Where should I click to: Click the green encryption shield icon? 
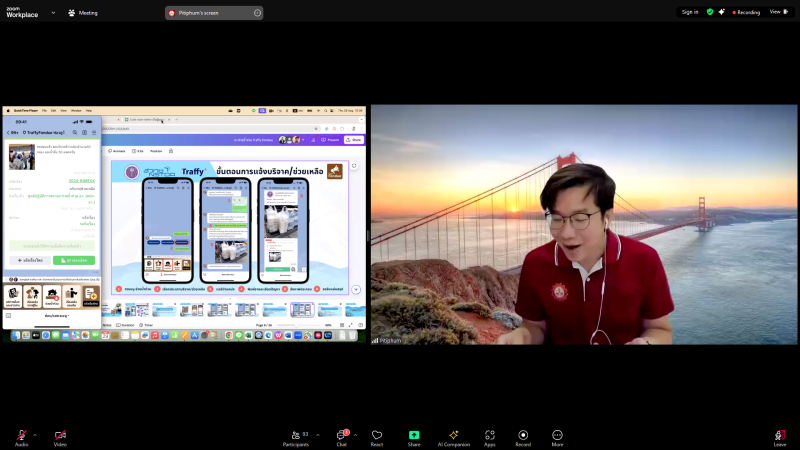coord(710,12)
